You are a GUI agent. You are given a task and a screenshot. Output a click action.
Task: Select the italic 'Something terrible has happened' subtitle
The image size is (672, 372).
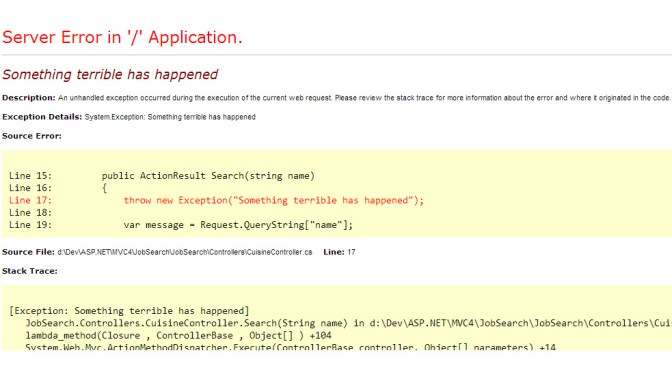click(110, 75)
